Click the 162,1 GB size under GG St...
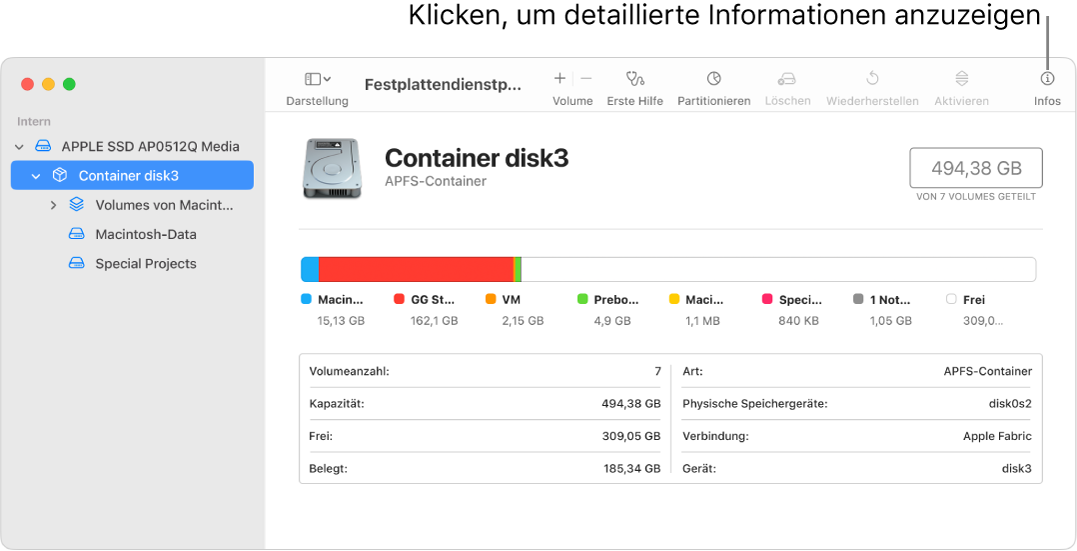 pos(434,321)
